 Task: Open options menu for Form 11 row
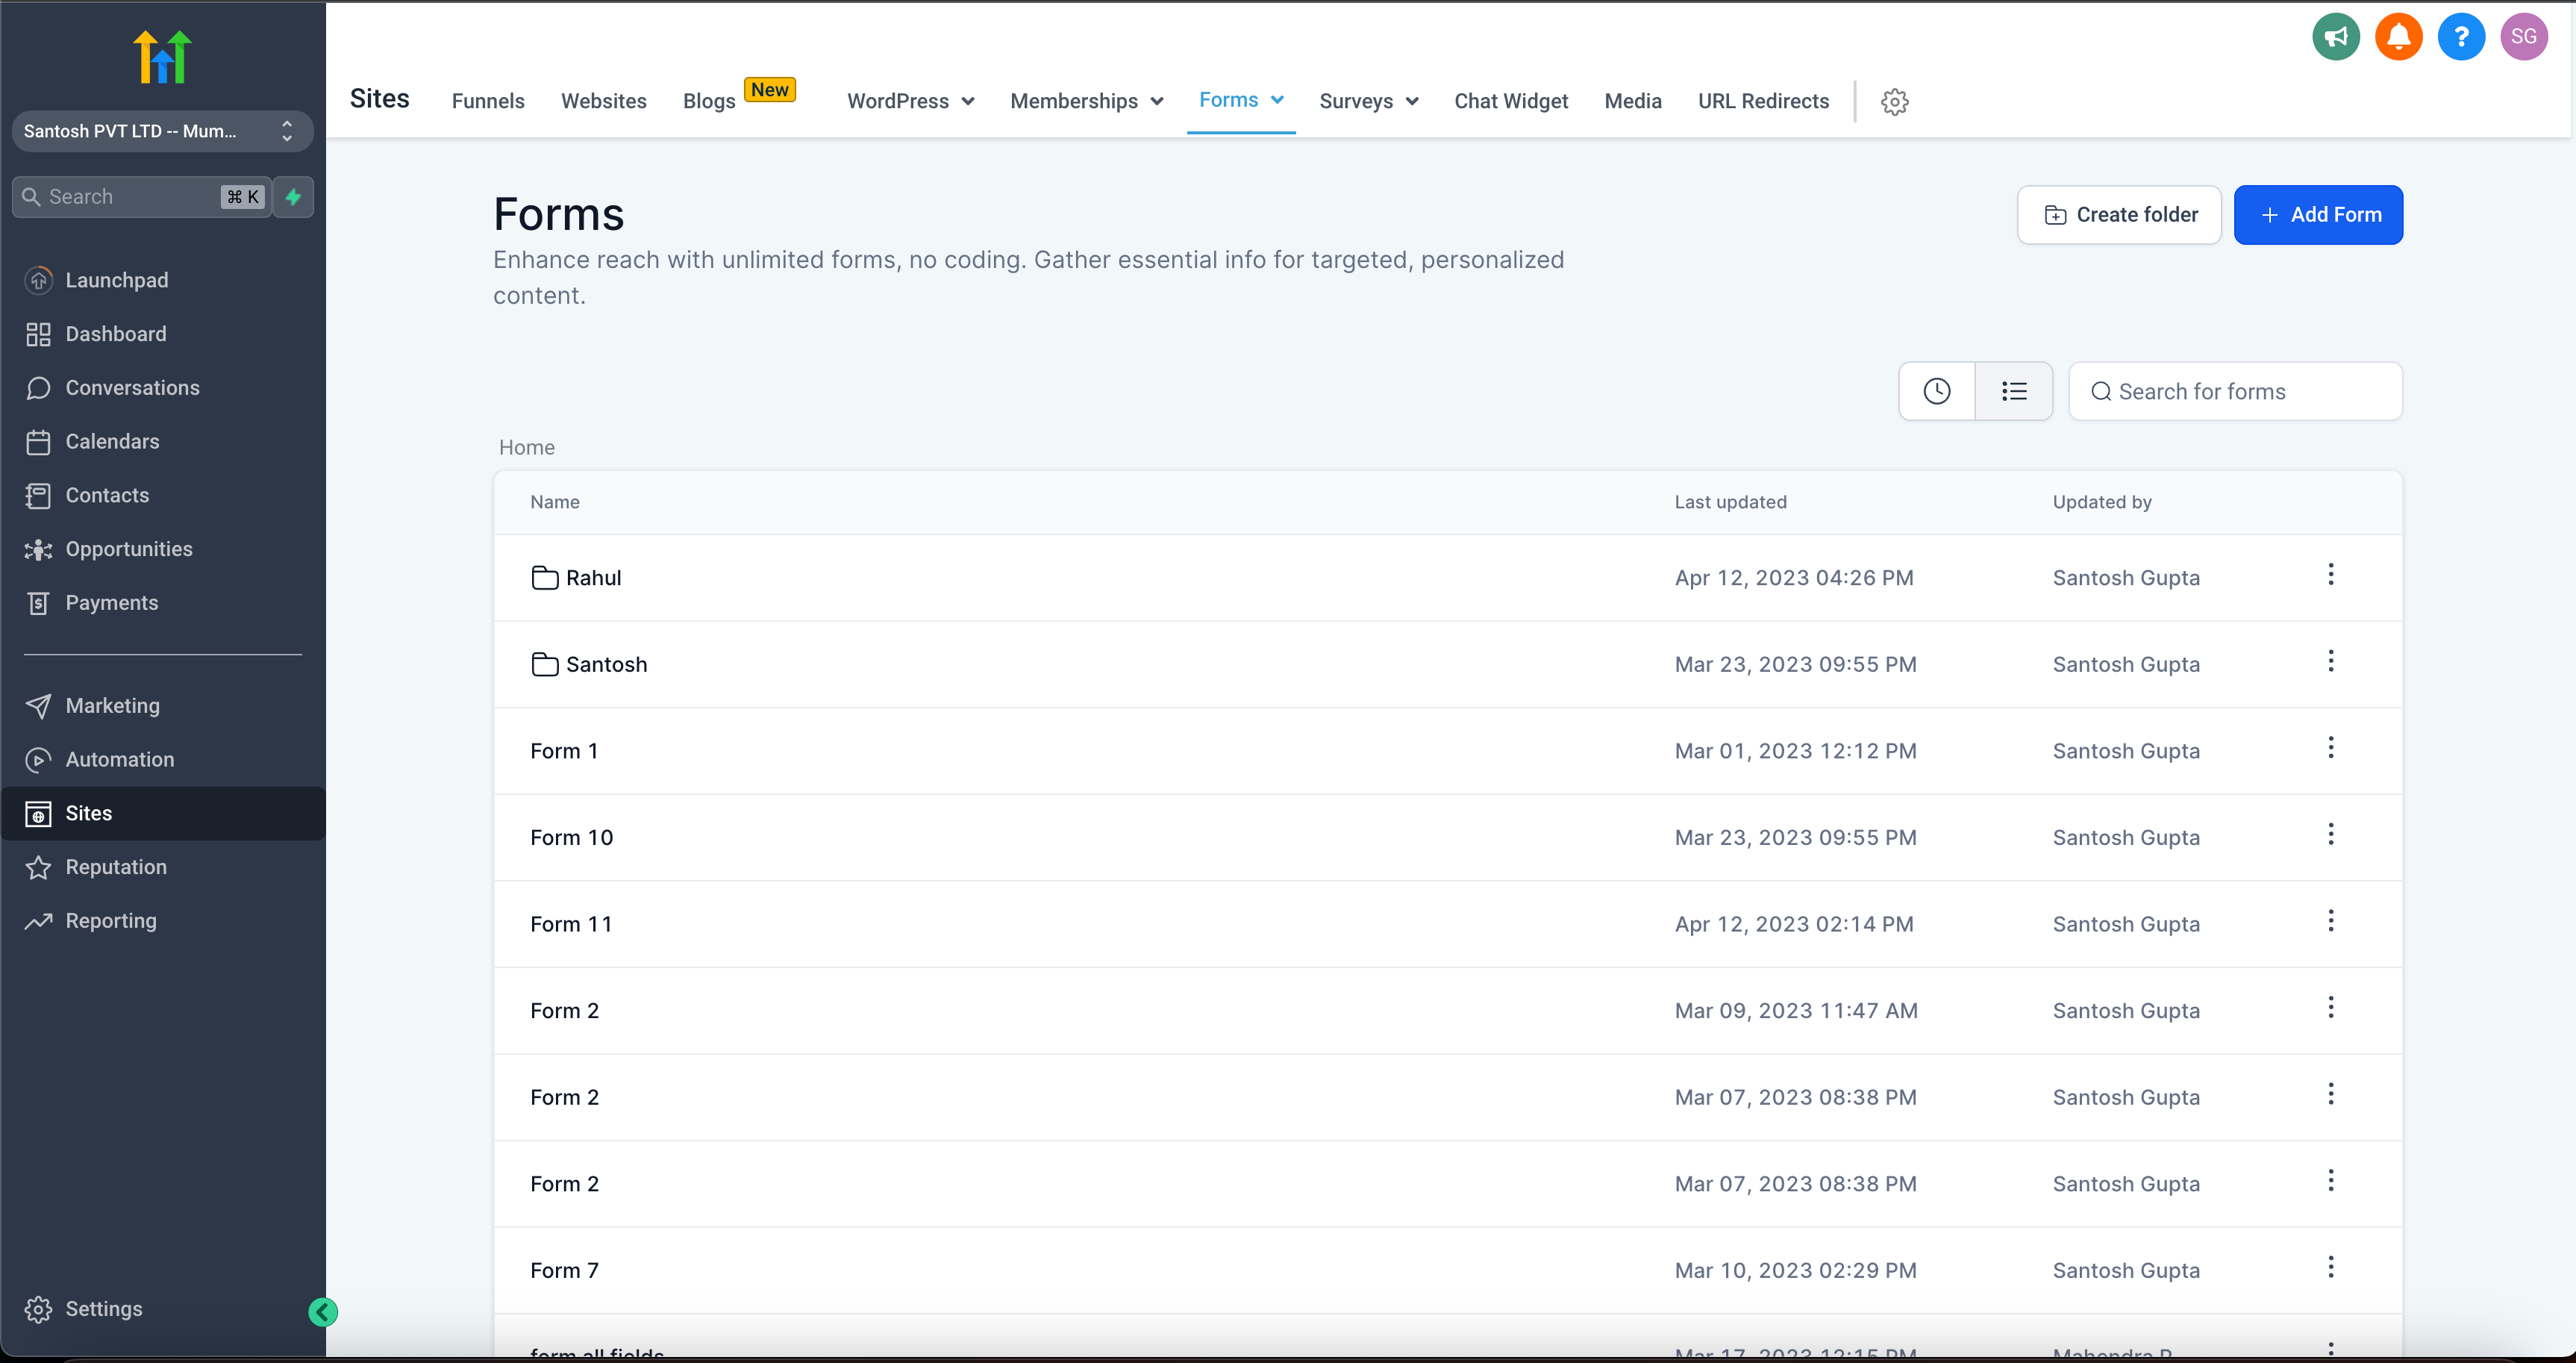[x=2330, y=921]
